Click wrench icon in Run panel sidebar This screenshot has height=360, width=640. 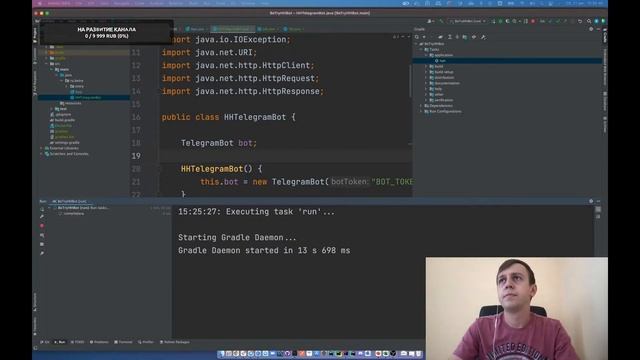click(x=42, y=217)
